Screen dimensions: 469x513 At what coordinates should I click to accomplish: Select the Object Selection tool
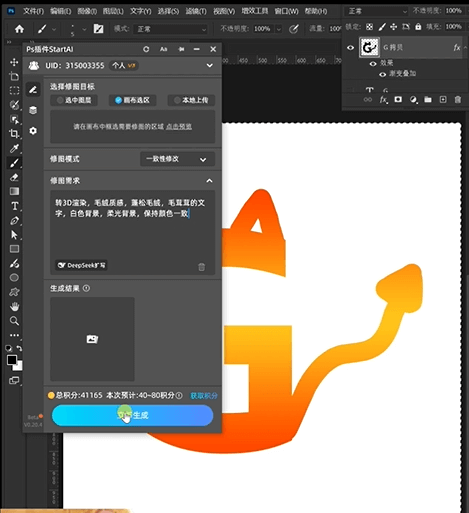(x=14, y=119)
